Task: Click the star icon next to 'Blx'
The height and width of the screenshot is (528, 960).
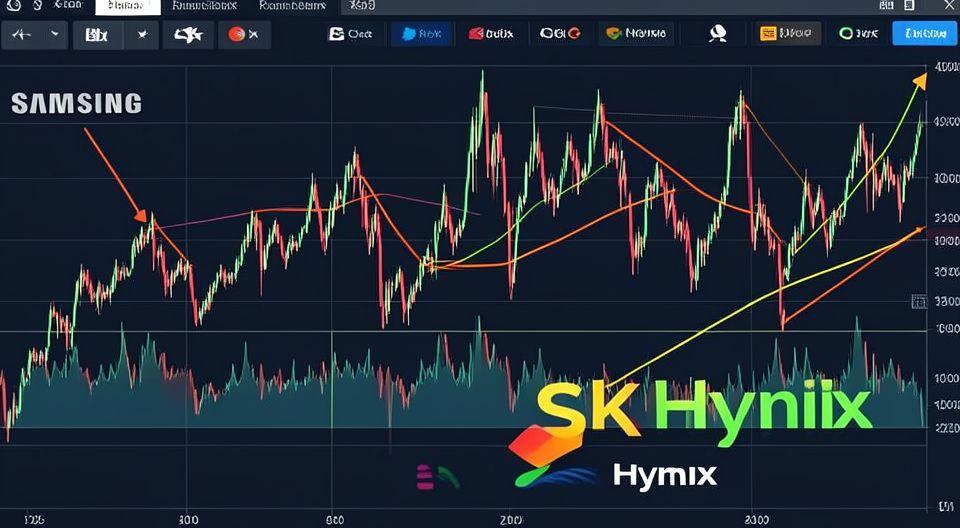Action: [142, 34]
